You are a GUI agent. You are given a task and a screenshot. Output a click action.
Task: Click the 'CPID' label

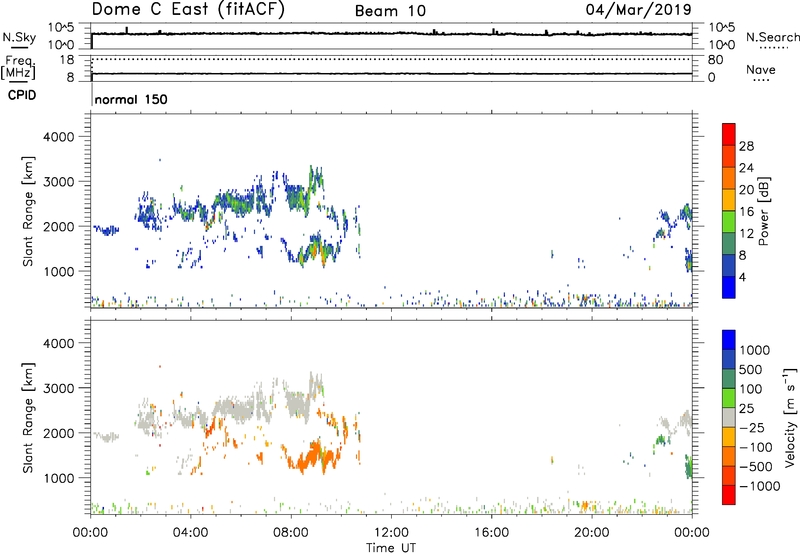(x=22, y=95)
